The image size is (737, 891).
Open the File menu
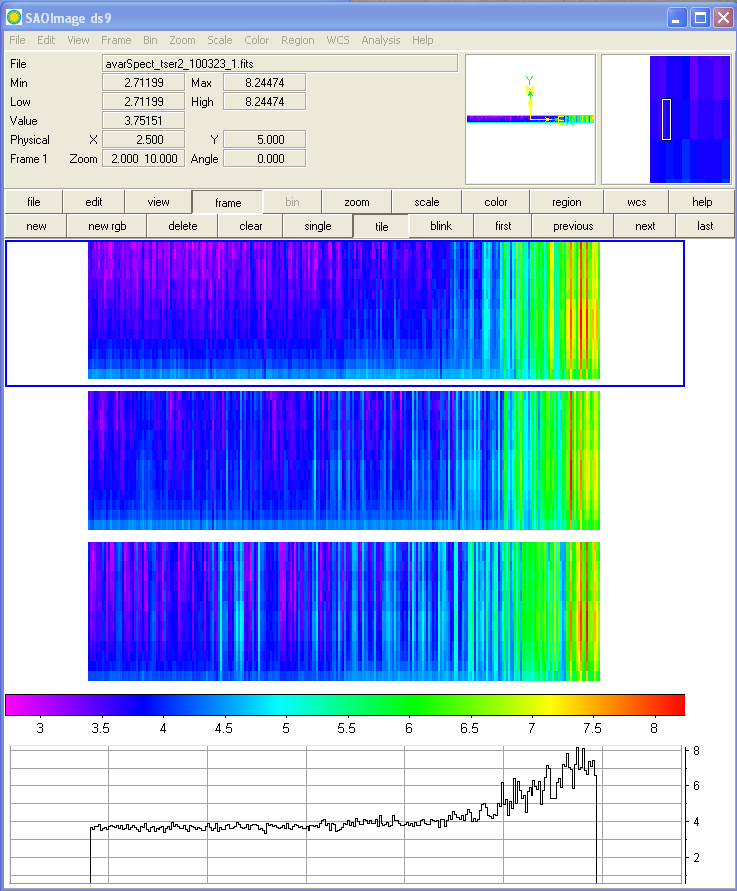[17, 40]
